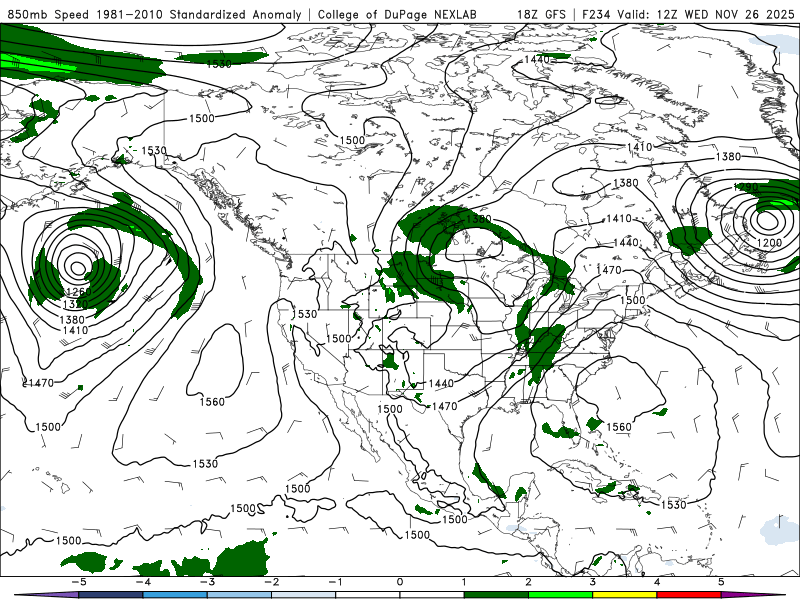
Task: Click the colorbar tick label "0"
Action: click(400, 582)
